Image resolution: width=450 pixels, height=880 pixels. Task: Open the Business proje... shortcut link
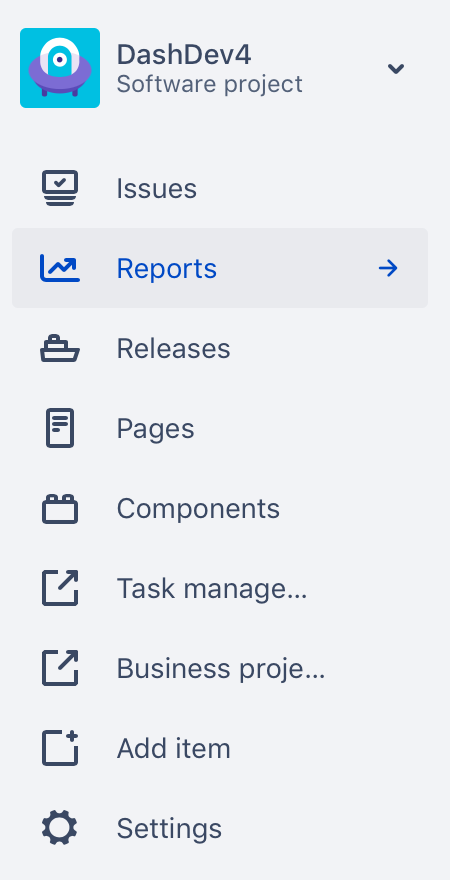click(220, 668)
